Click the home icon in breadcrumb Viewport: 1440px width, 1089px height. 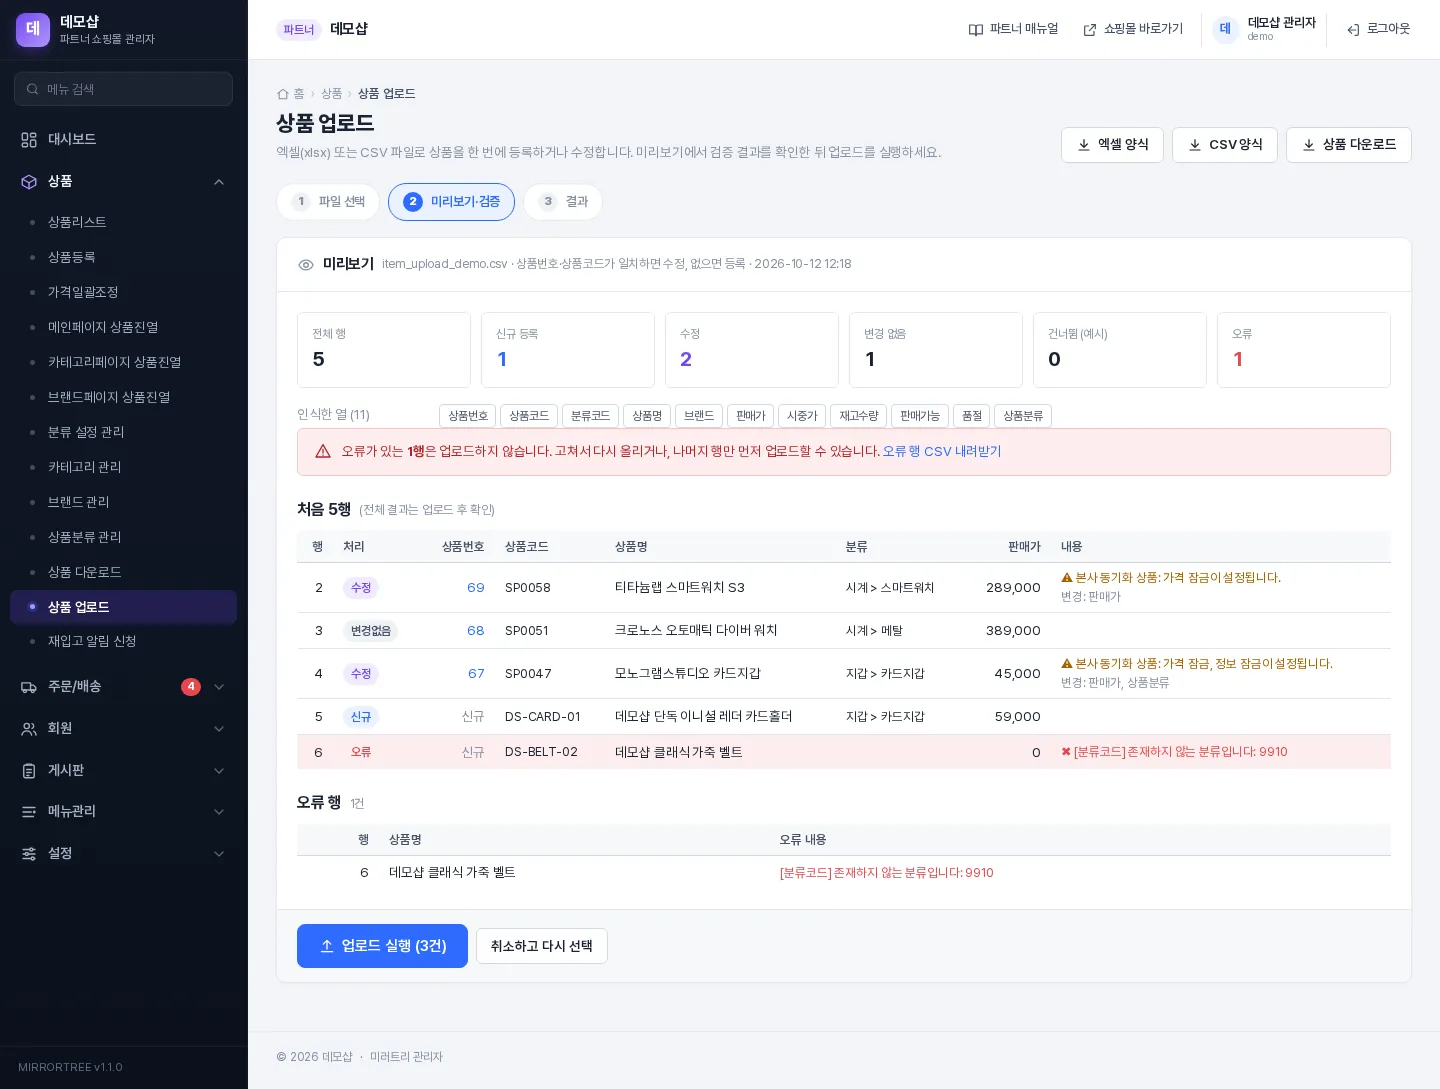[283, 94]
